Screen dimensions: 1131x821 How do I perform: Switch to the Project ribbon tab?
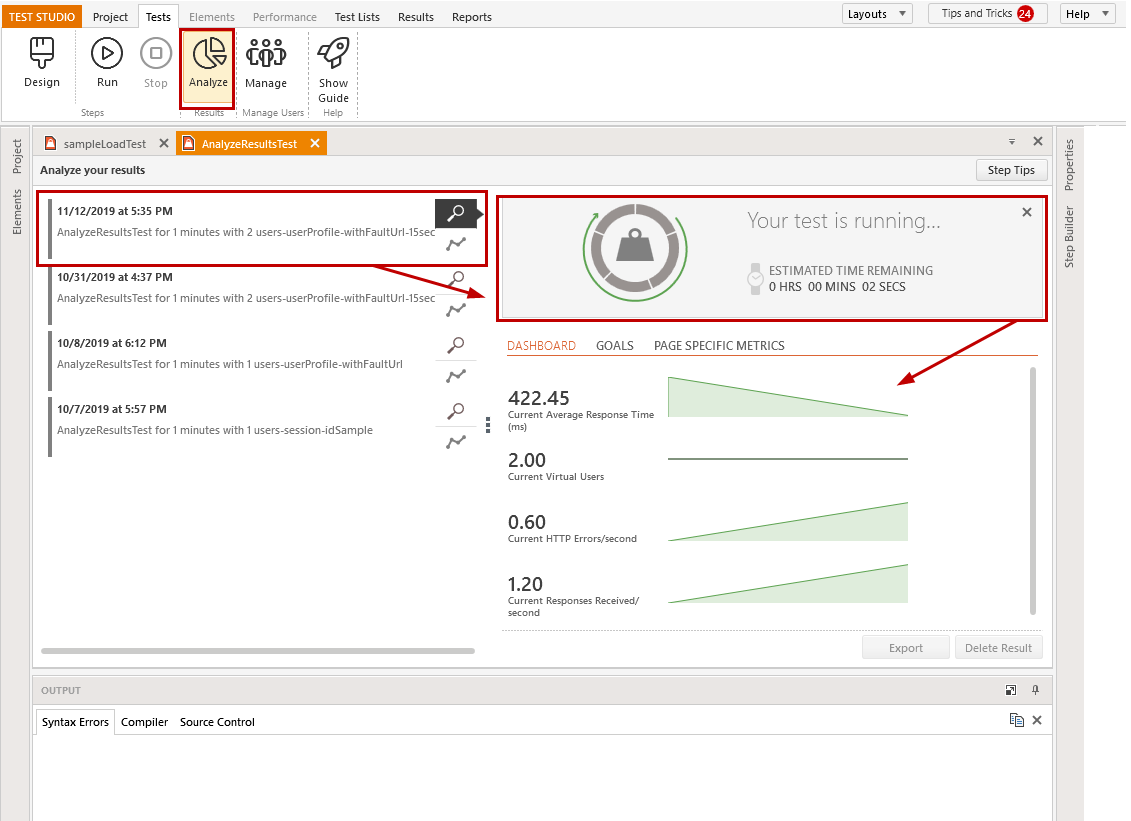point(110,17)
